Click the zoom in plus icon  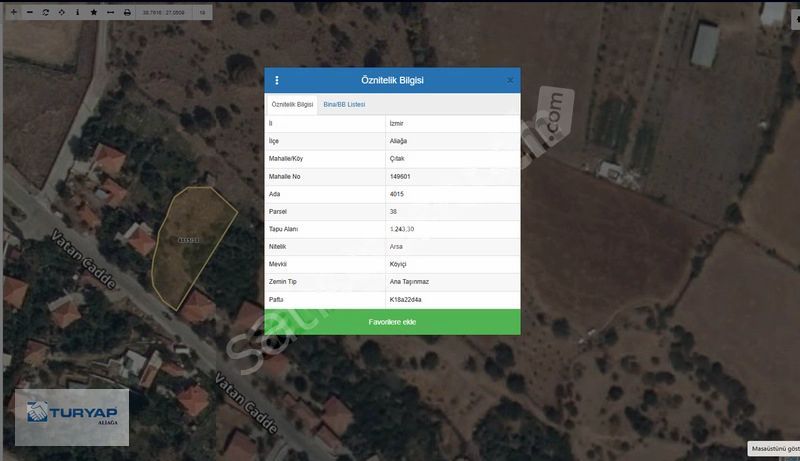14,12
